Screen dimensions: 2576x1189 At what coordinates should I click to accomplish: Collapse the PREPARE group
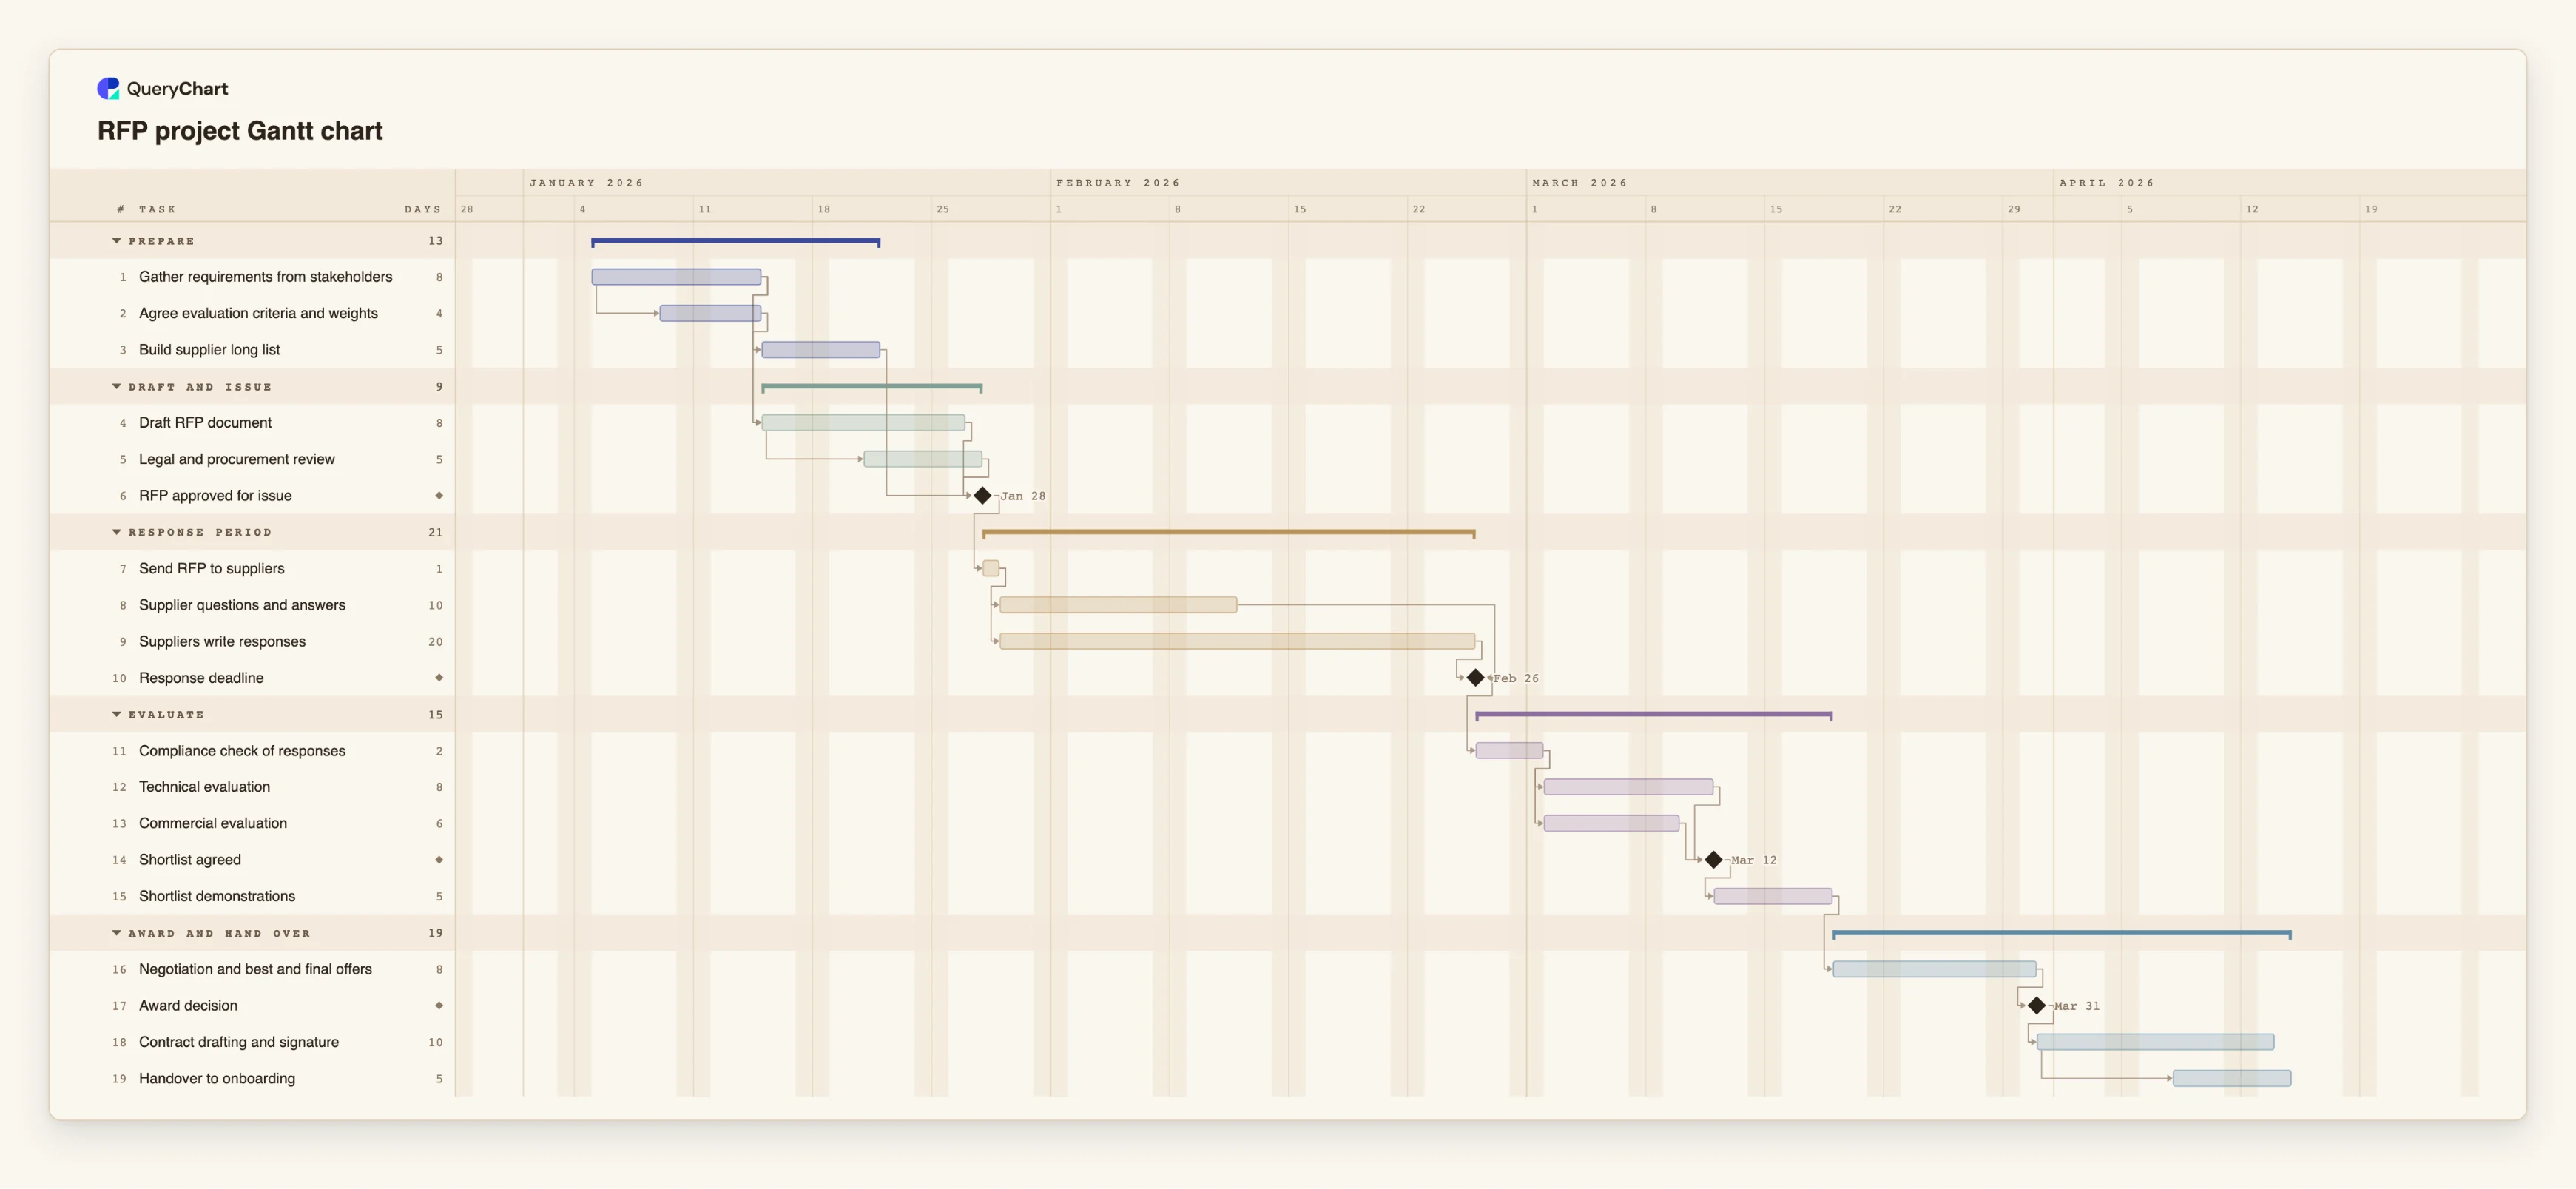[x=117, y=241]
